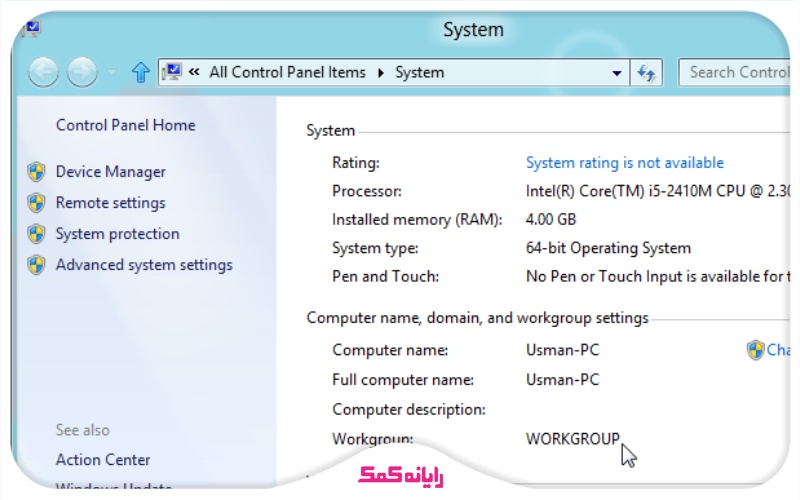Click the shield icon beside Remote settings
This screenshot has height=500, width=800.
click(37, 203)
